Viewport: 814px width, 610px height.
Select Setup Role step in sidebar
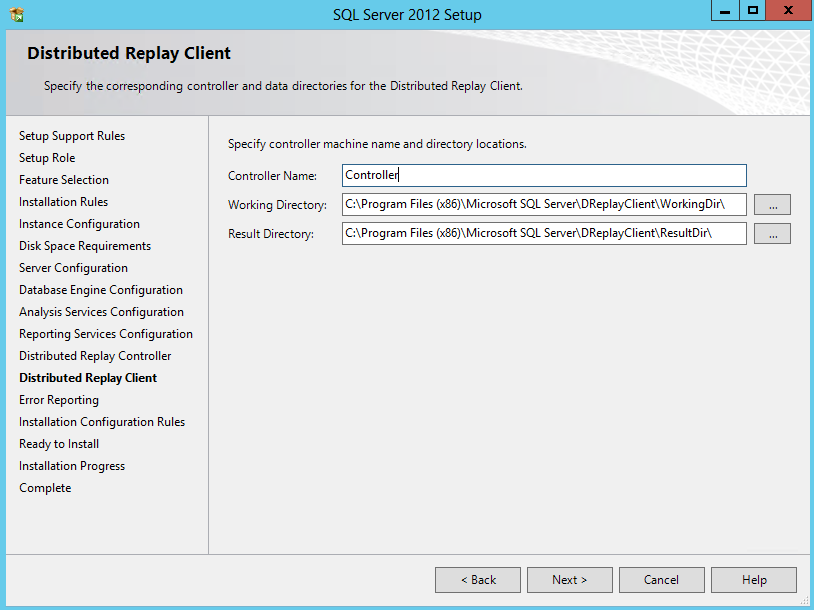47,158
